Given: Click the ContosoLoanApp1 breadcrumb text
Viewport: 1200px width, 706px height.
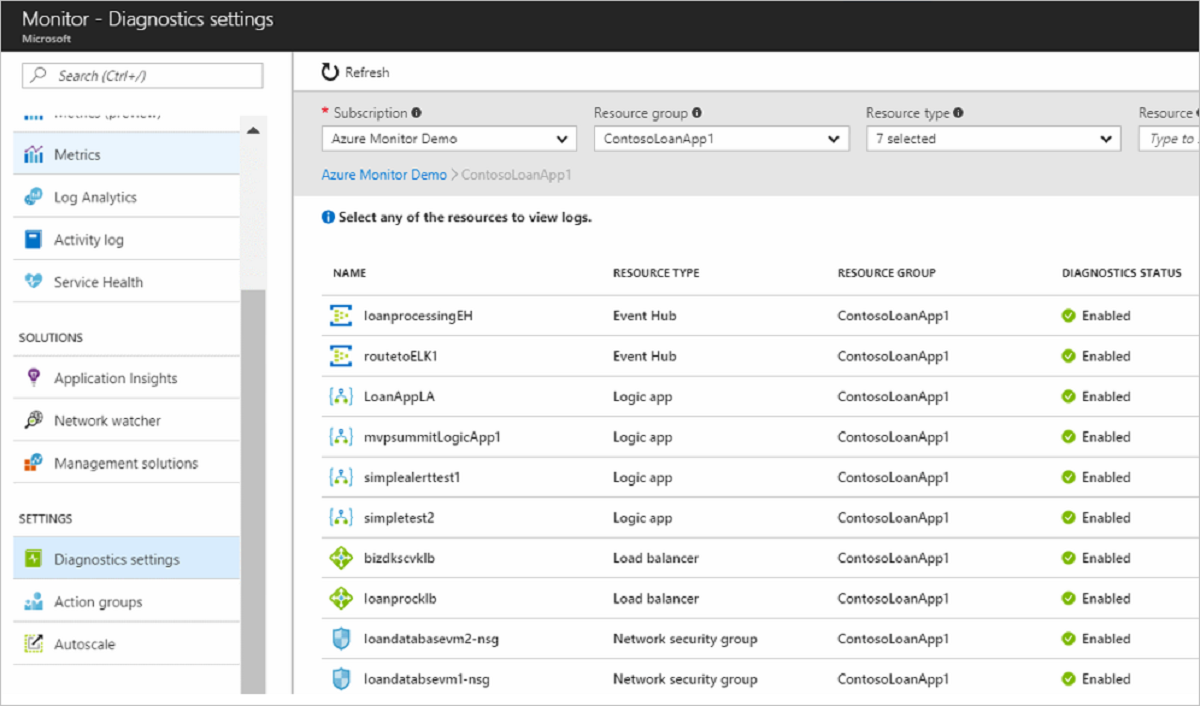Looking at the screenshot, I should [516, 174].
